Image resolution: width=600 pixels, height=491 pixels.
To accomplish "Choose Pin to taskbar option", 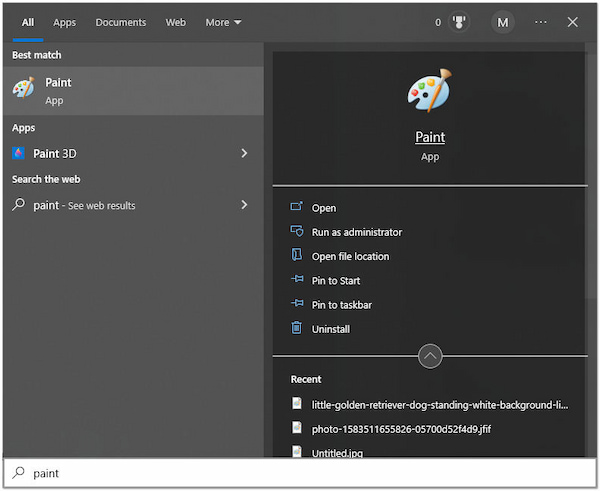I will click(341, 305).
